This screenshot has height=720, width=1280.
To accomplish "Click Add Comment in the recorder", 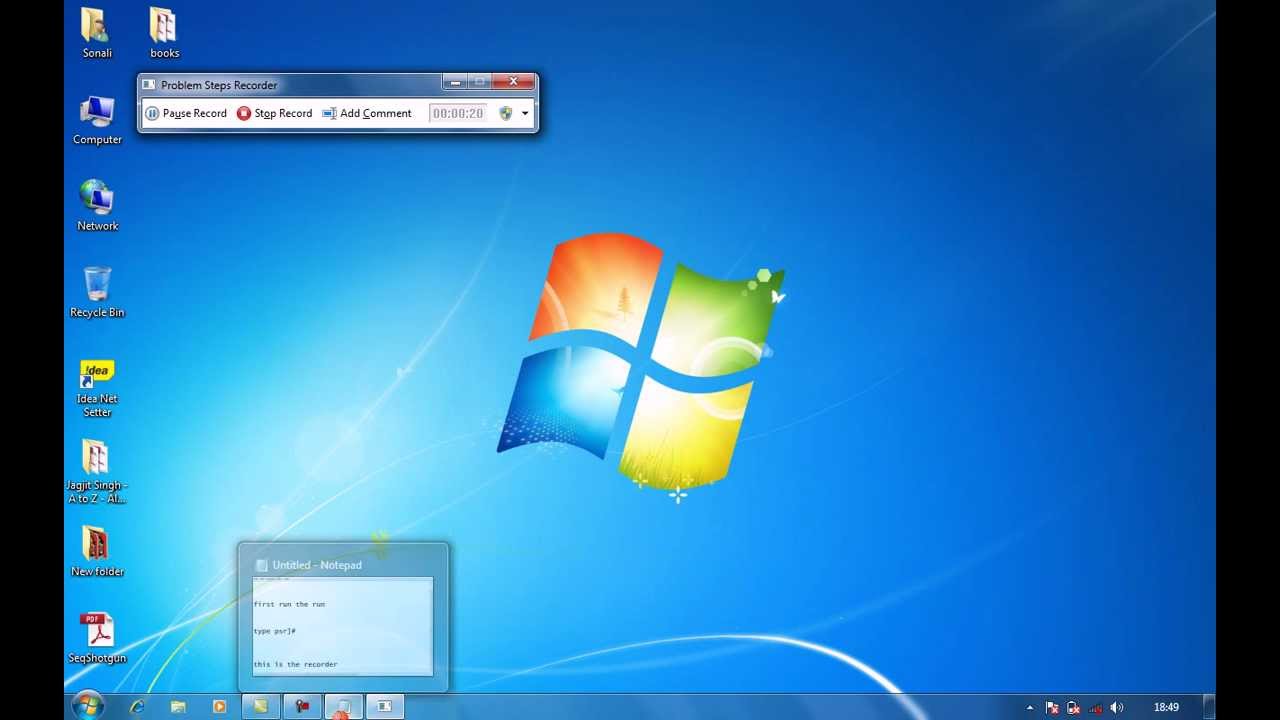I will coord(367,113).
